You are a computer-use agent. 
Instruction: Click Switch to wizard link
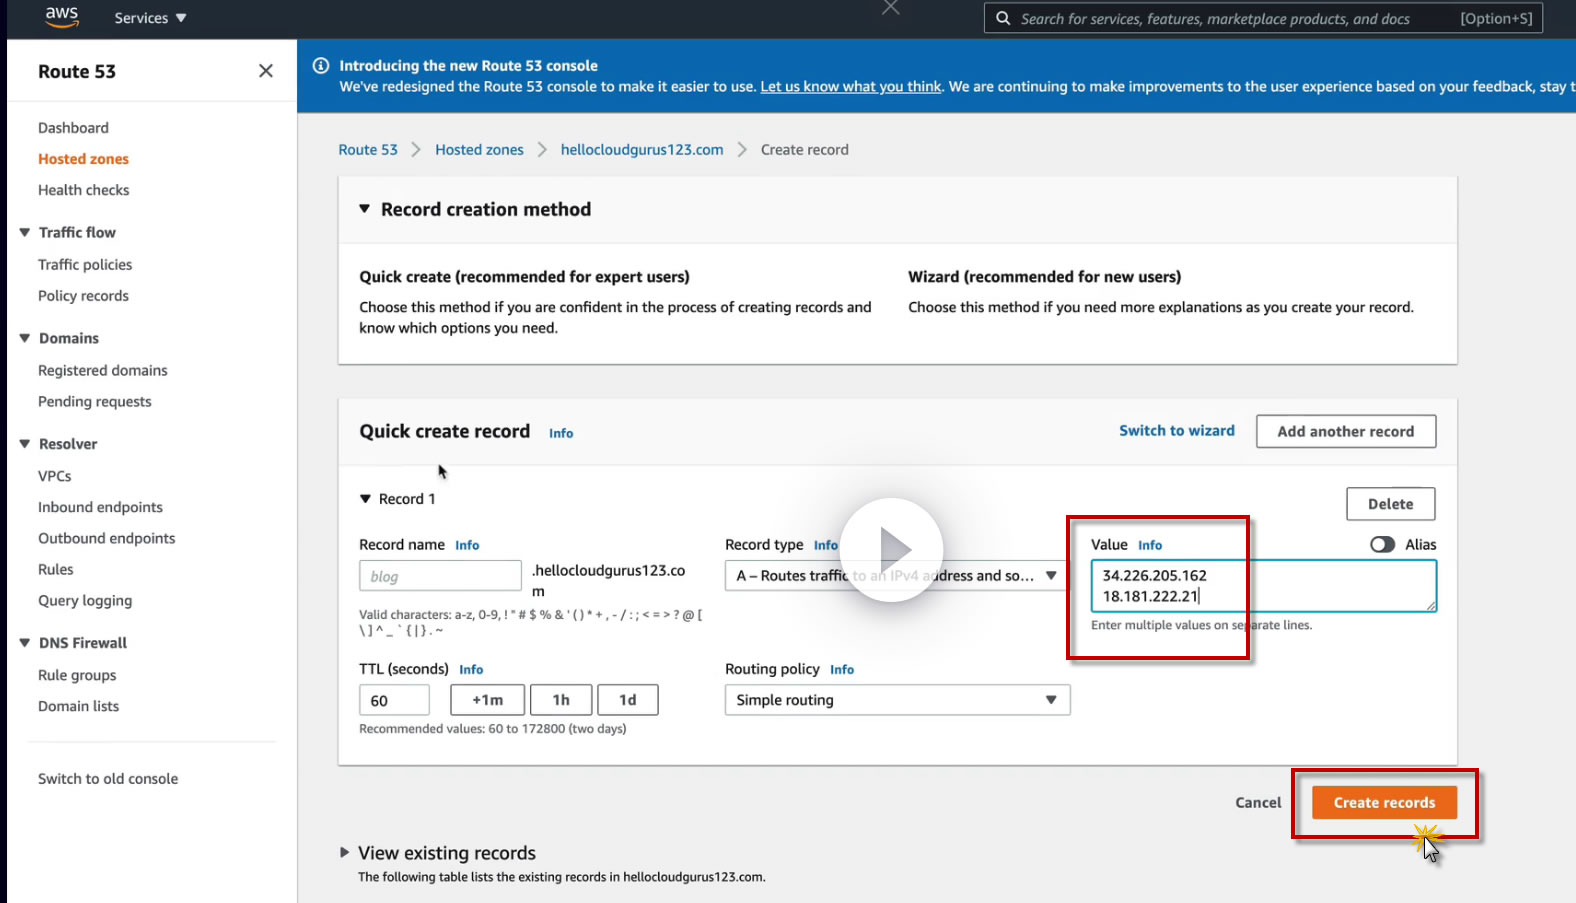click(1176, 431)
